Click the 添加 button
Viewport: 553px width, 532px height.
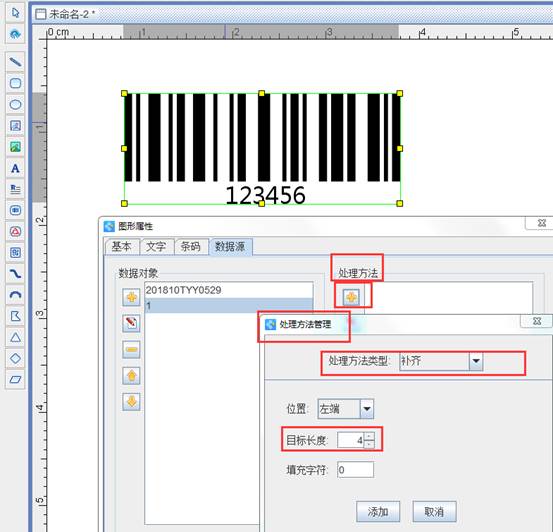(378, 511)
